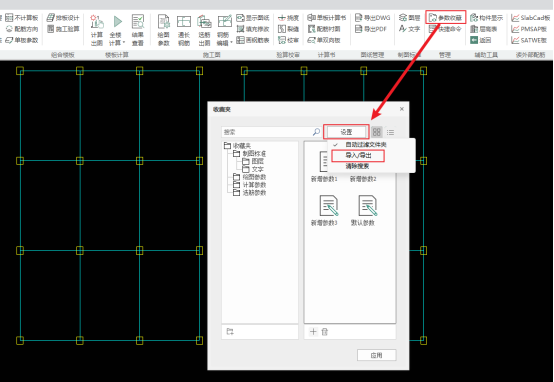Toggle the checked auto-filter folder option
This screenshot has width=554, height=382.
click(x=365, y=145)
